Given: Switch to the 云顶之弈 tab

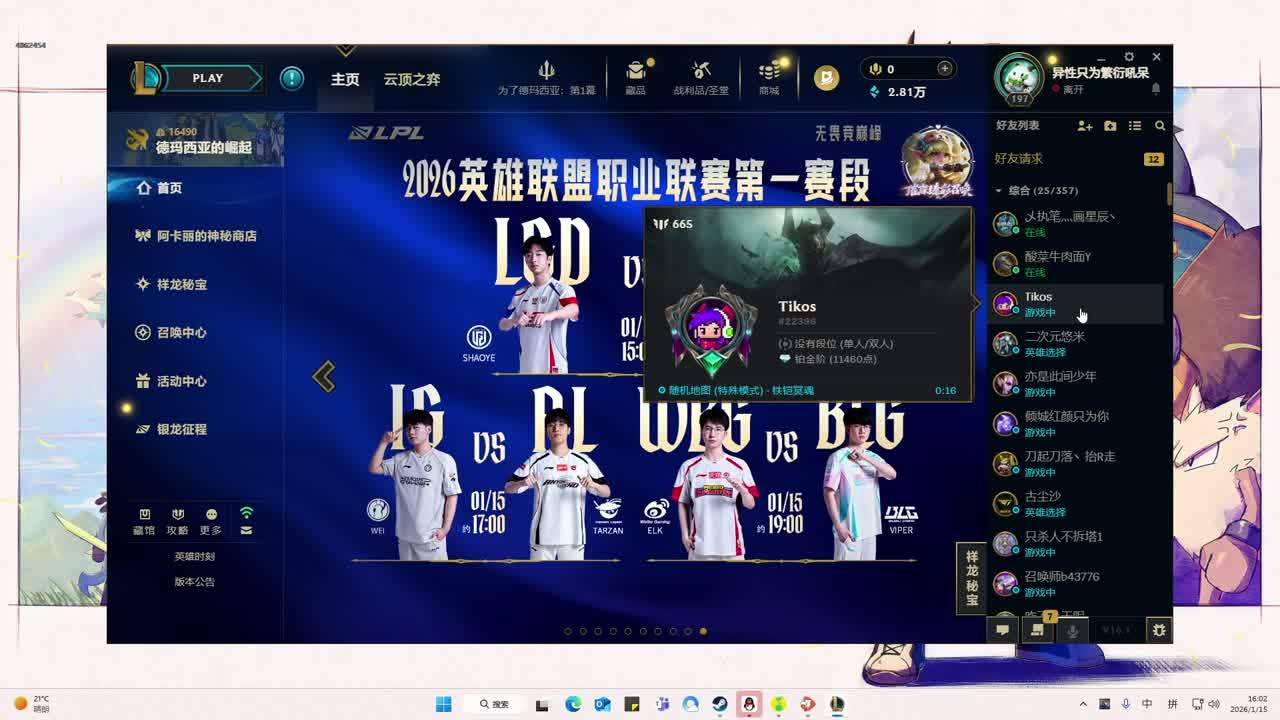Looking at the screenshot, I should click(411, 79).
